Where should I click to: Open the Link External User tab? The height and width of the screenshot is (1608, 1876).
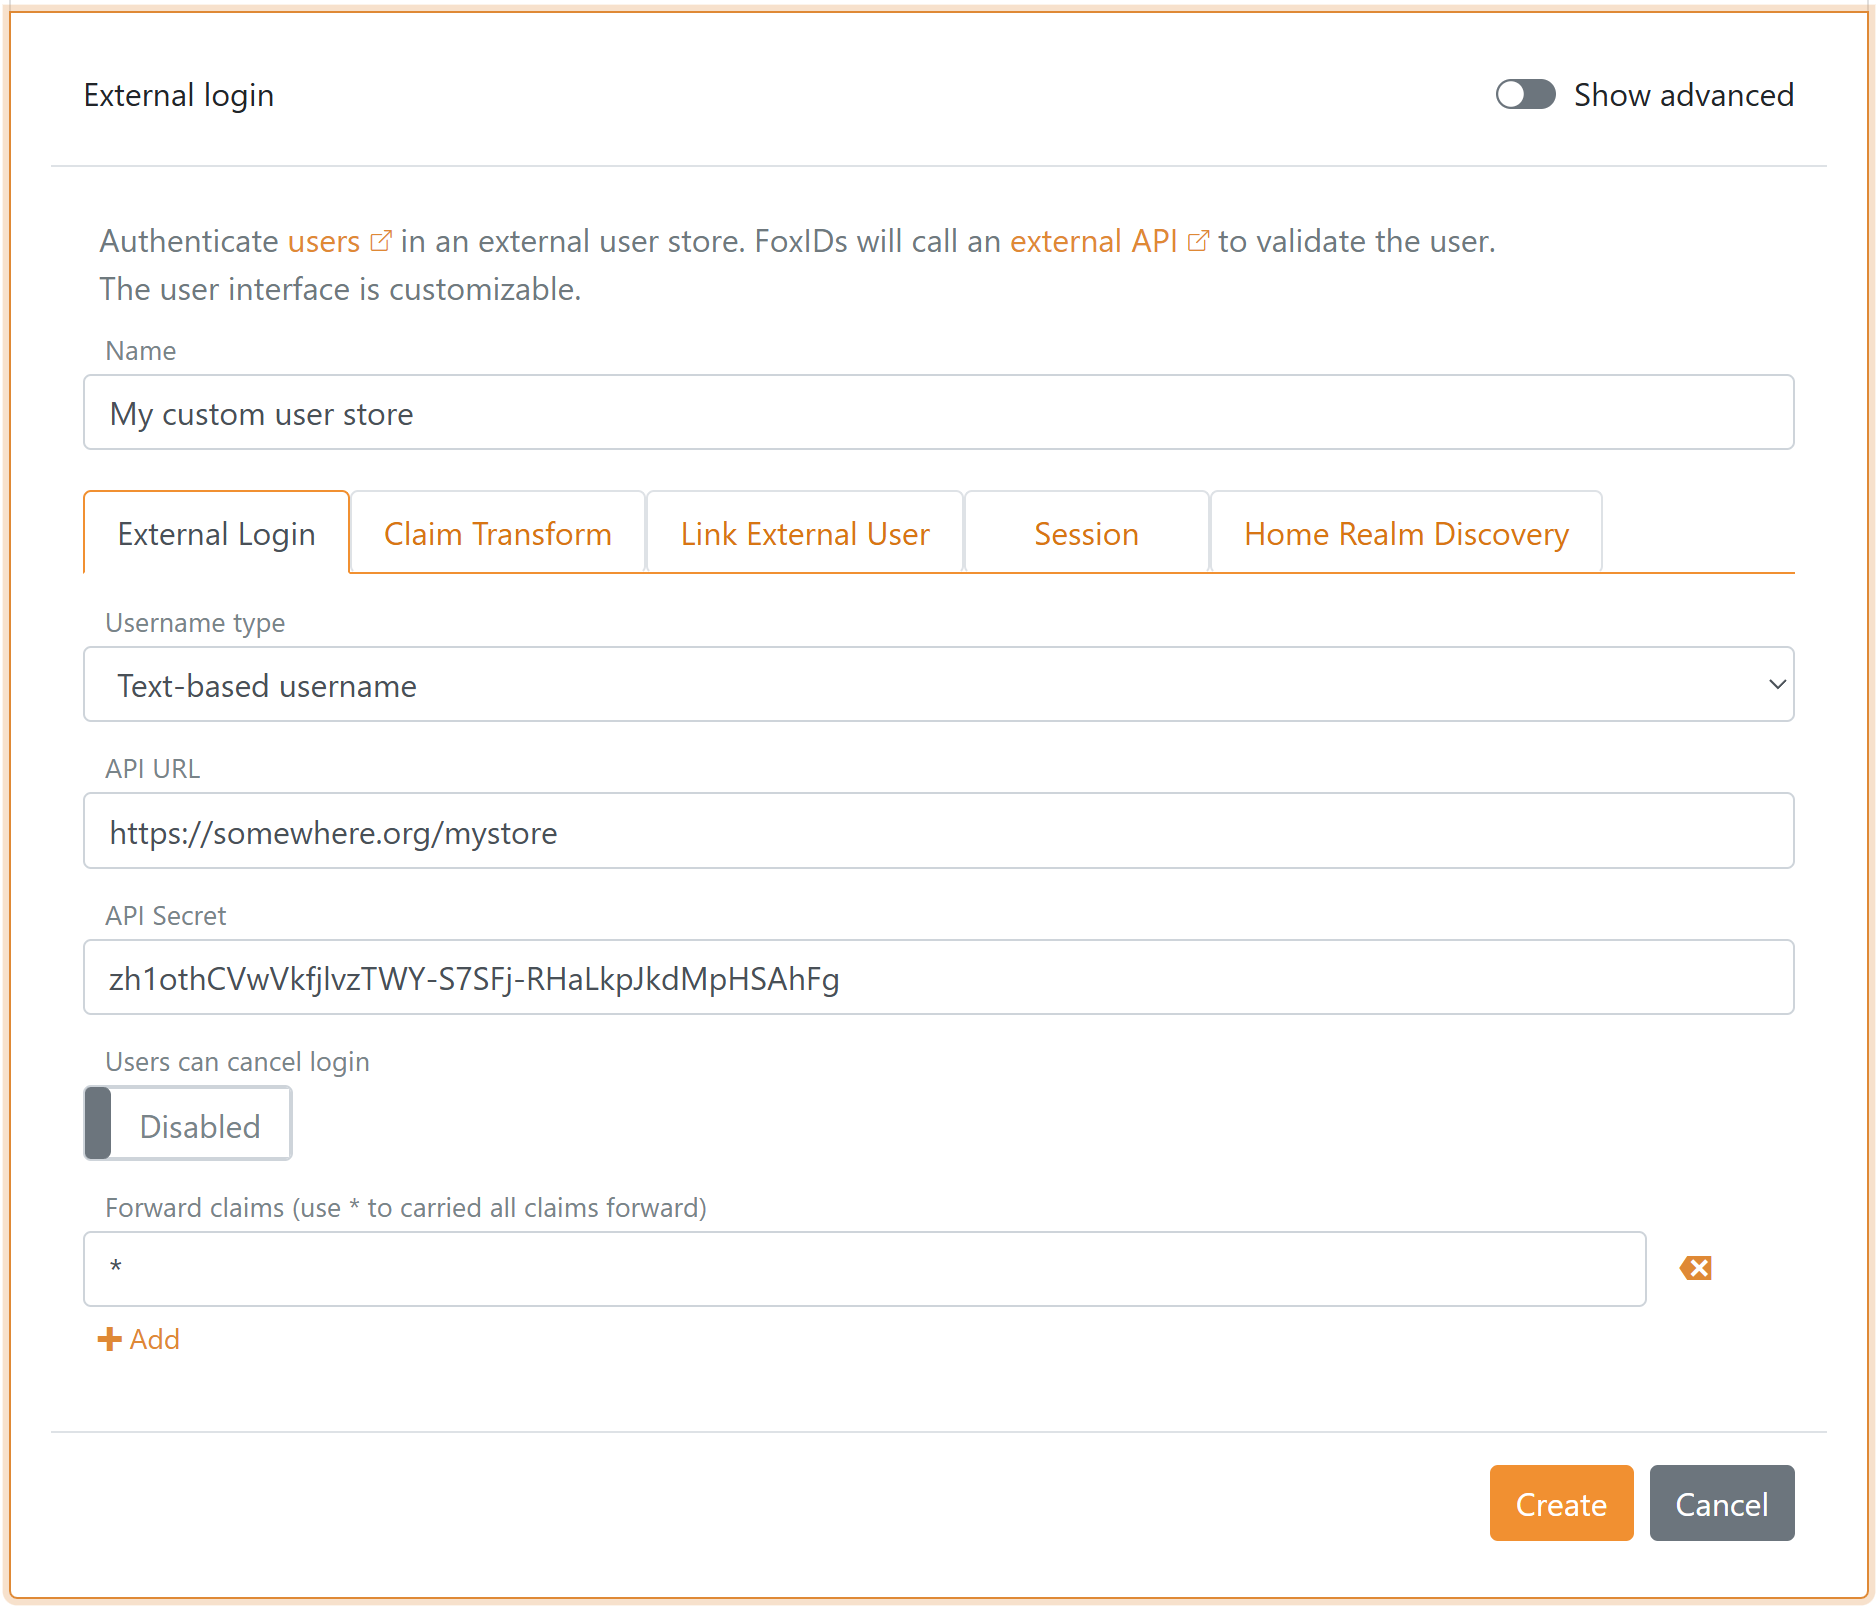coord(805,534)
